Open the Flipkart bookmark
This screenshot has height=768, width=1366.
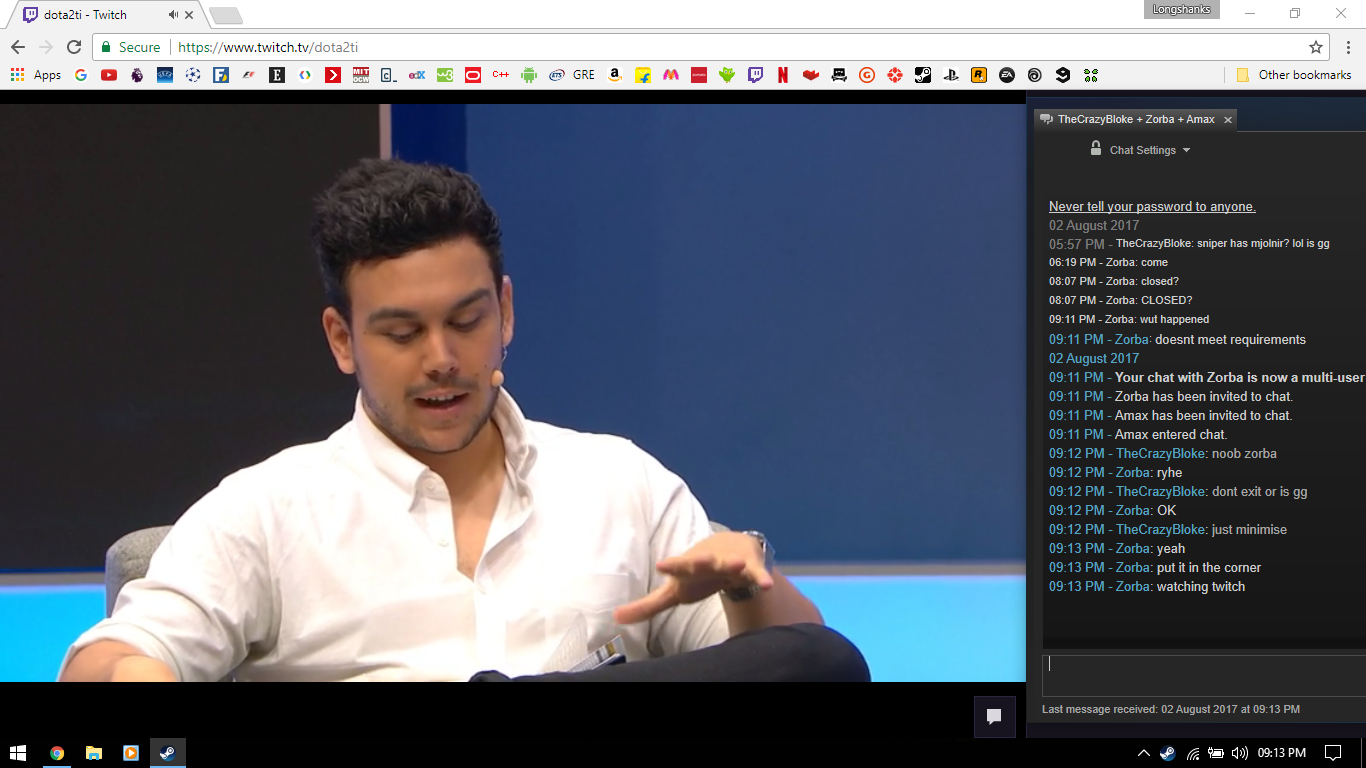tap(643, 75)
